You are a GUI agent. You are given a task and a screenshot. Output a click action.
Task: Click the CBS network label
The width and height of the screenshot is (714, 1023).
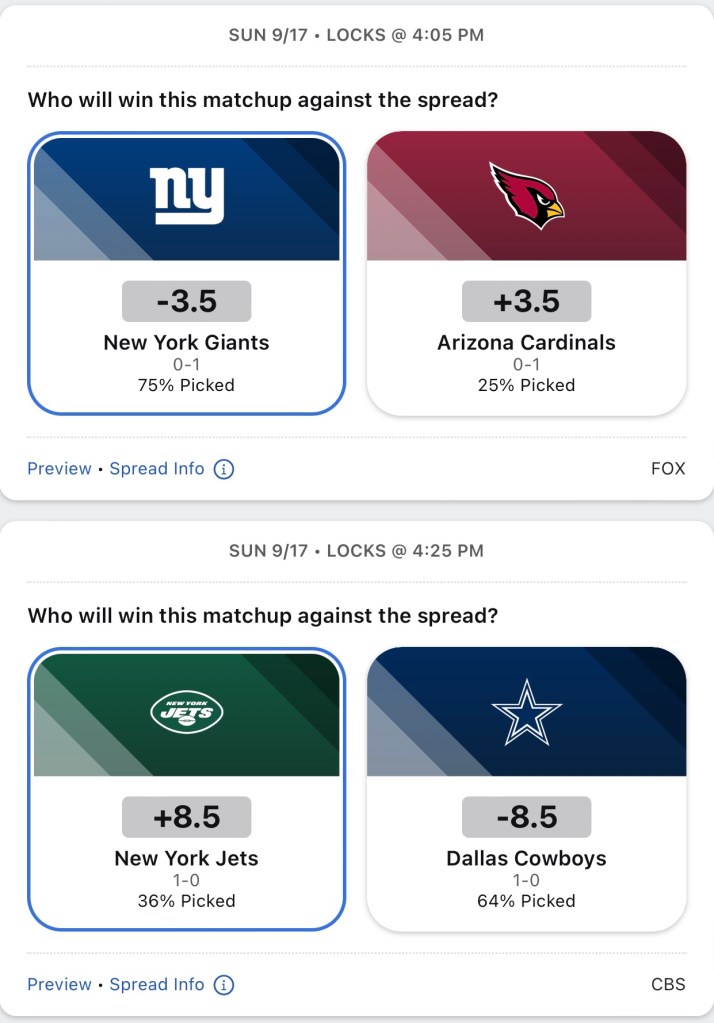coord(668,985)
